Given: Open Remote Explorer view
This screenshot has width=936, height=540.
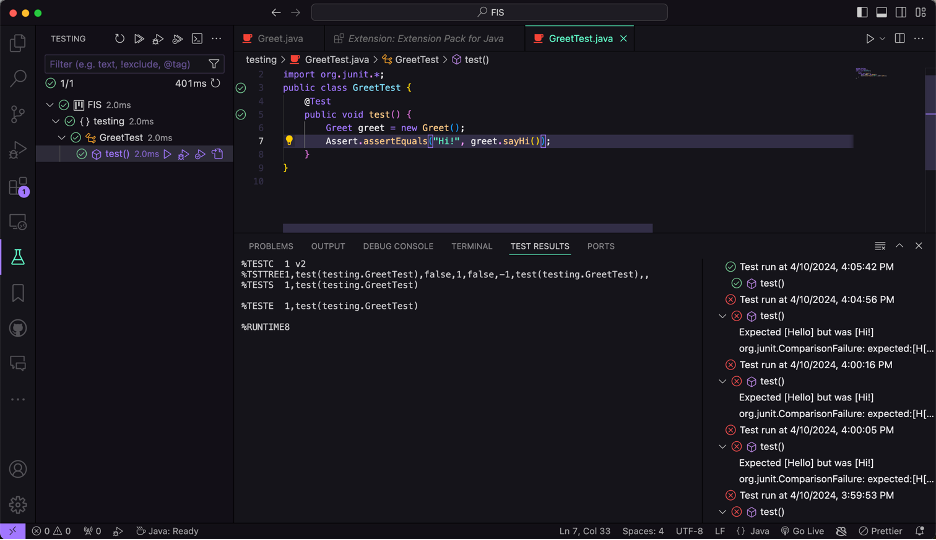Looking at the screenshot, I should [x=18, y=222].
